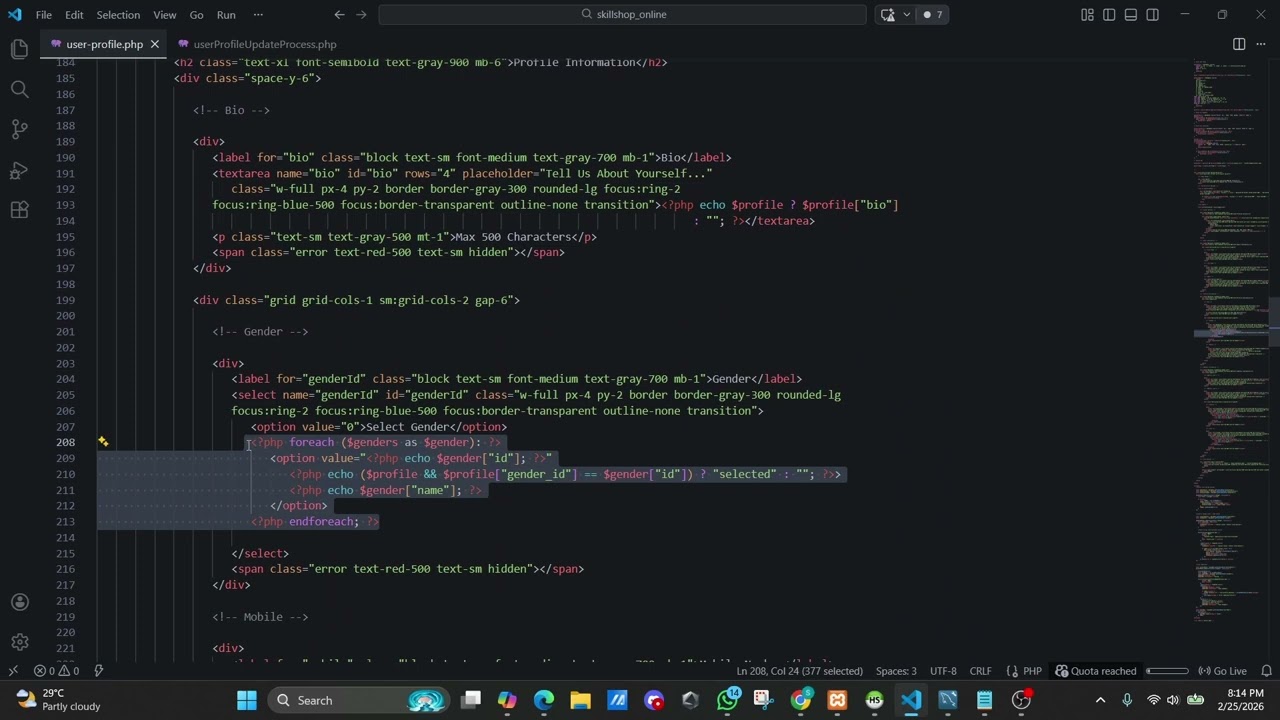Expand the Copilot chat dropdown arrow
Screen dimensions: 1280x720
906,14
